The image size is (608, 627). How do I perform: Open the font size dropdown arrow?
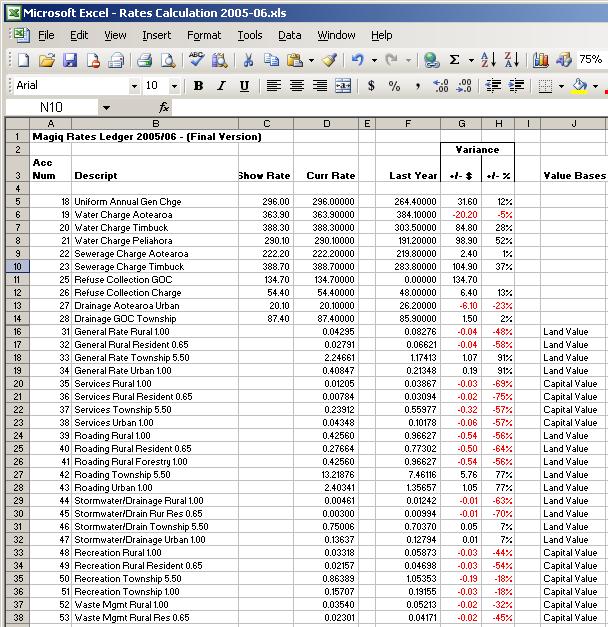click(x=174, y=86)
